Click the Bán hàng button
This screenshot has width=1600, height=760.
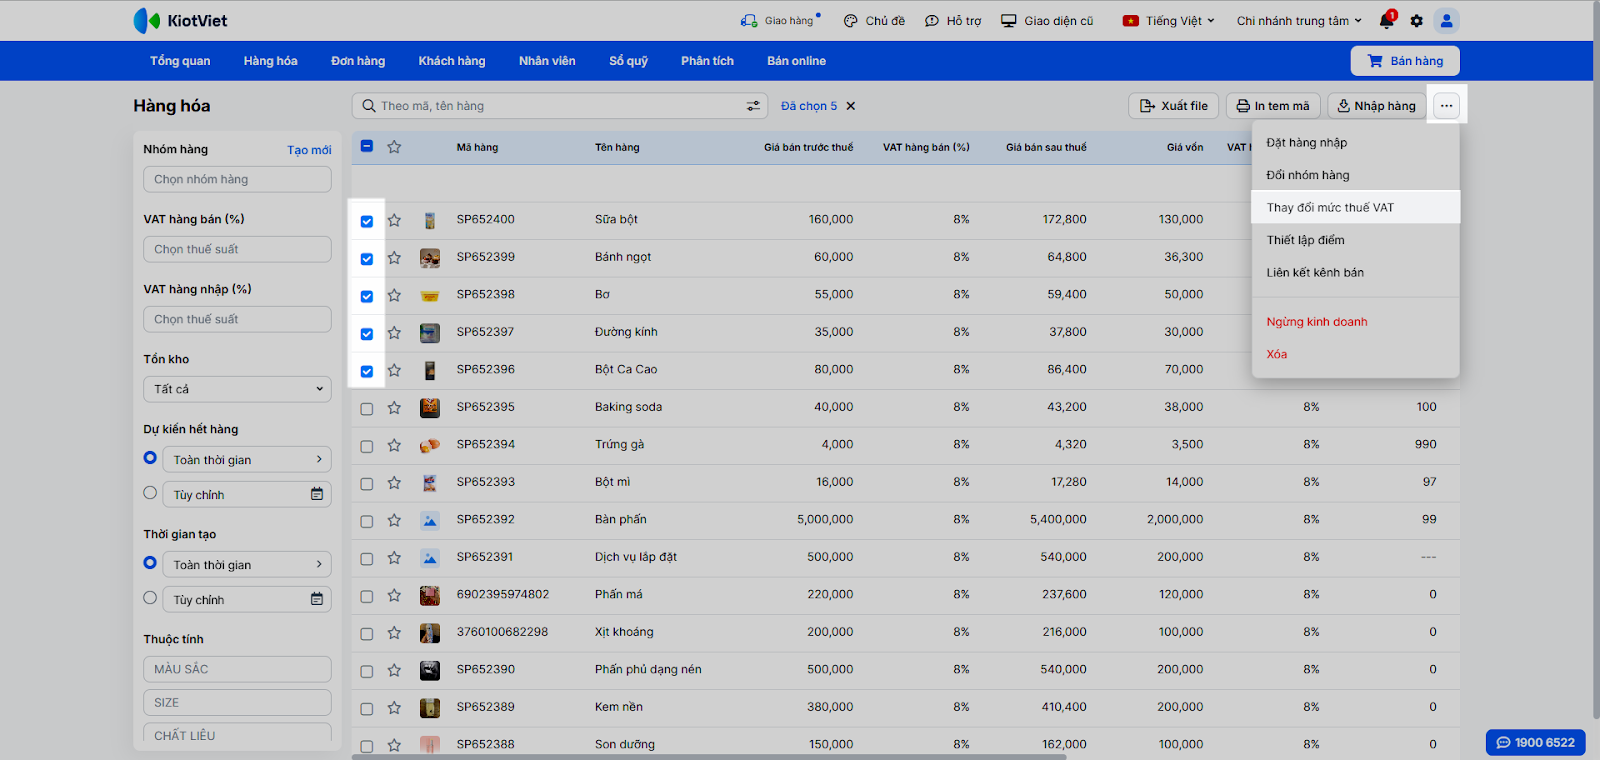point(1405,61)
